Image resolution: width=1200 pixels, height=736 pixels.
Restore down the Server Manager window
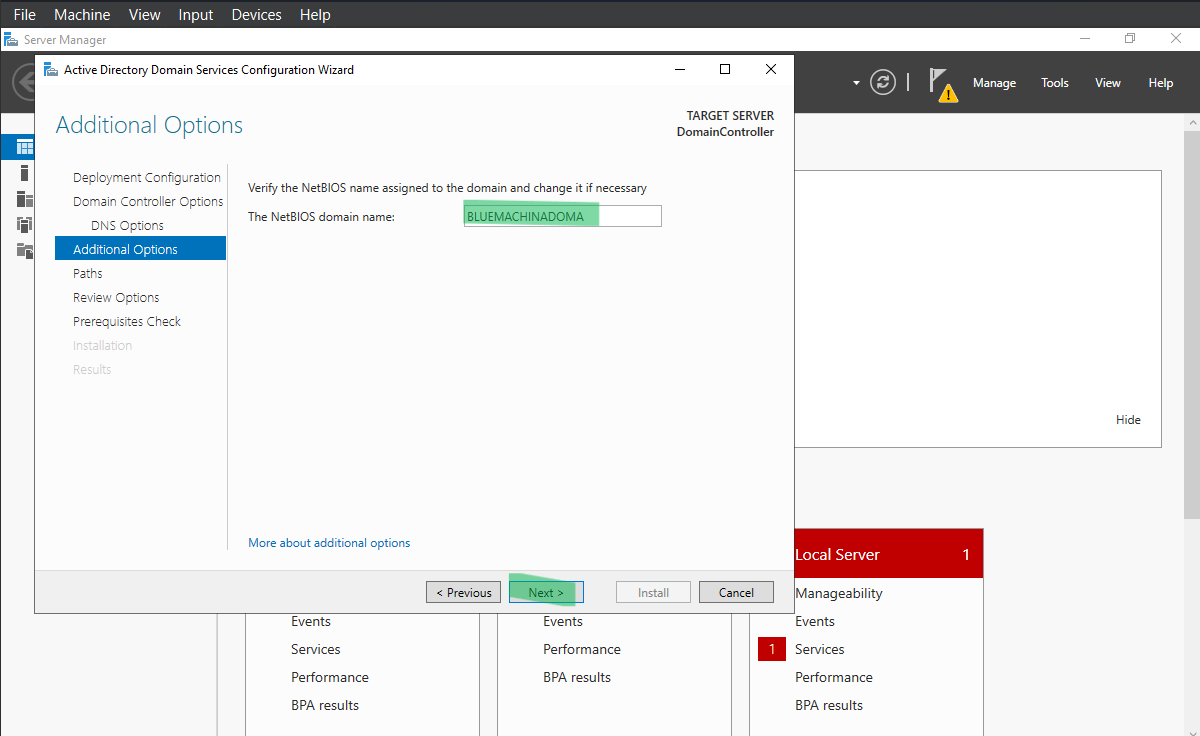point(1130,39)
